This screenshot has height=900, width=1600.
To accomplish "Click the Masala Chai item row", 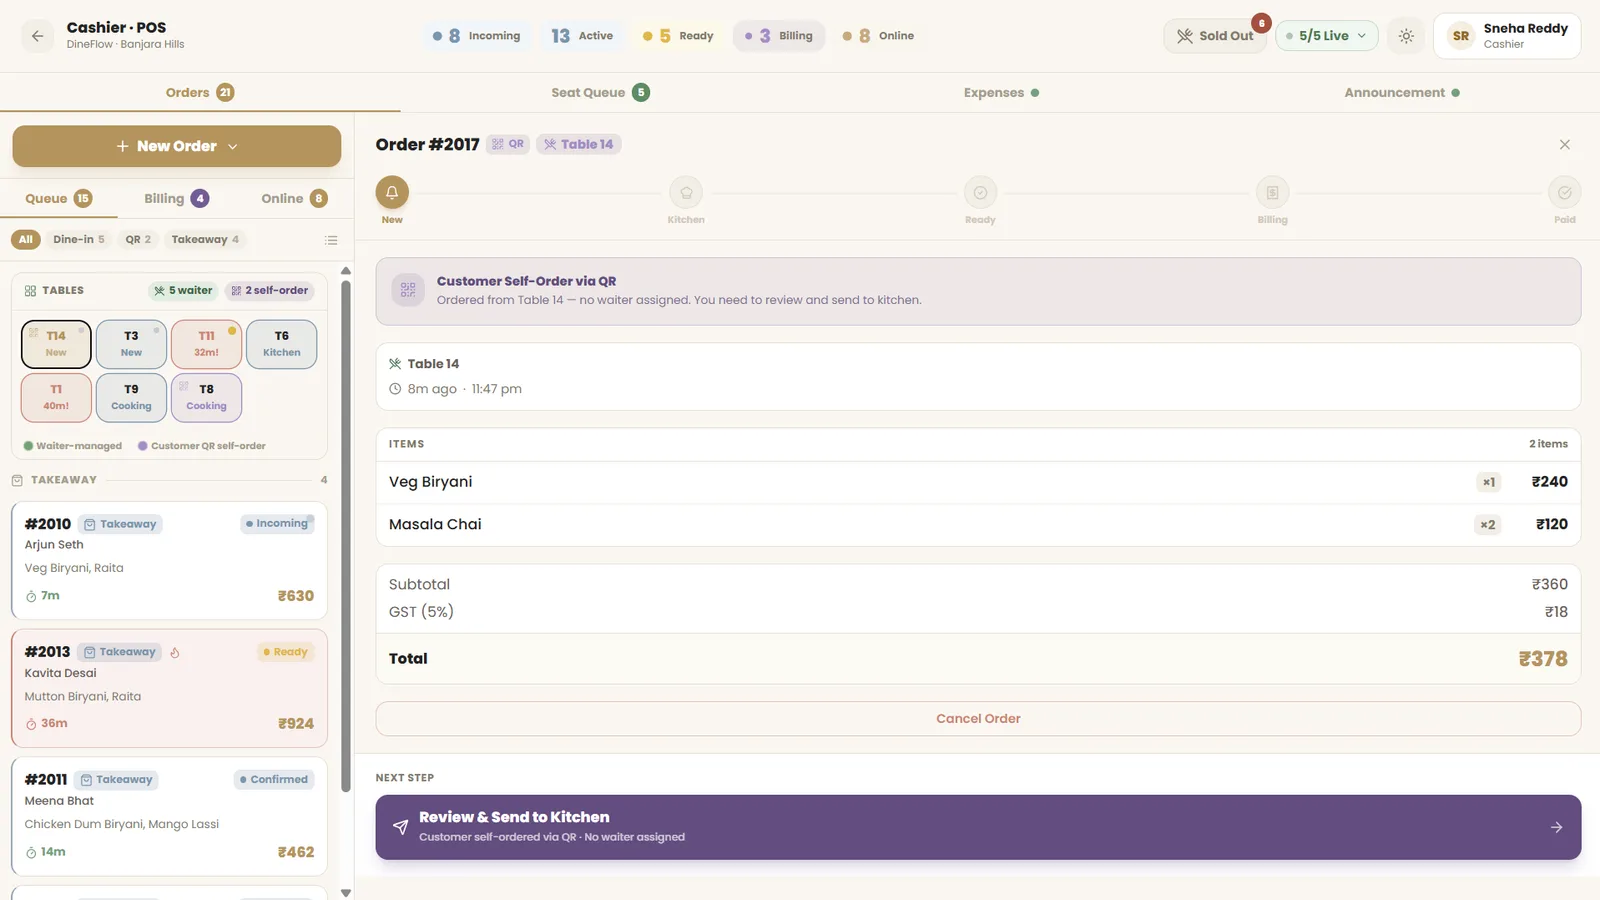I will [978, 524].
